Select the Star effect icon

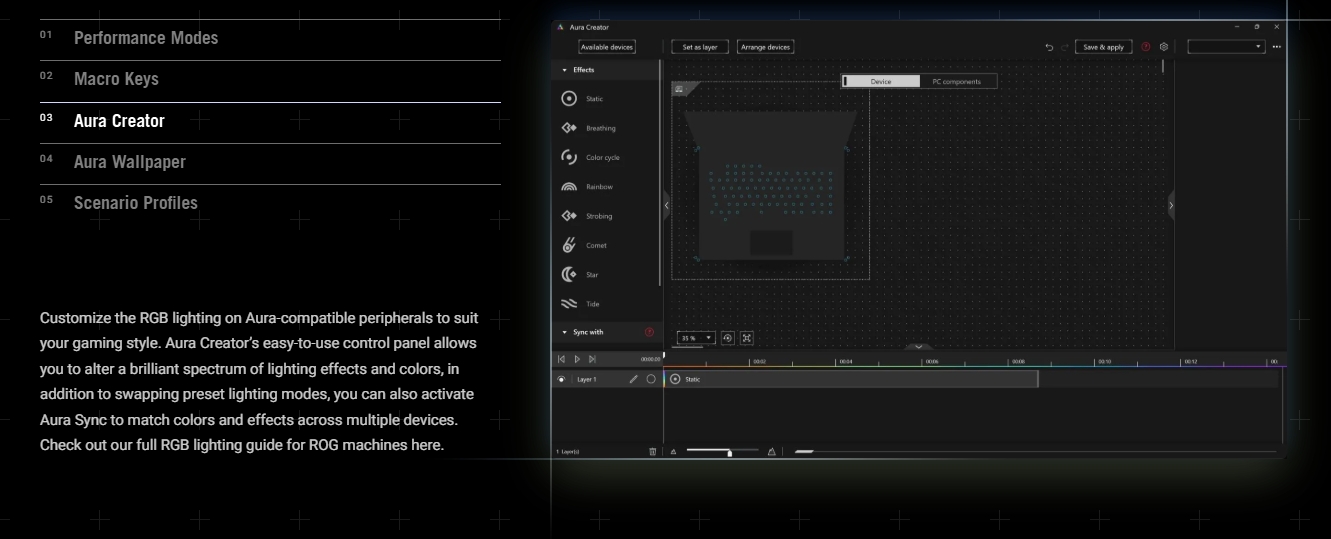tap(569, 274)
